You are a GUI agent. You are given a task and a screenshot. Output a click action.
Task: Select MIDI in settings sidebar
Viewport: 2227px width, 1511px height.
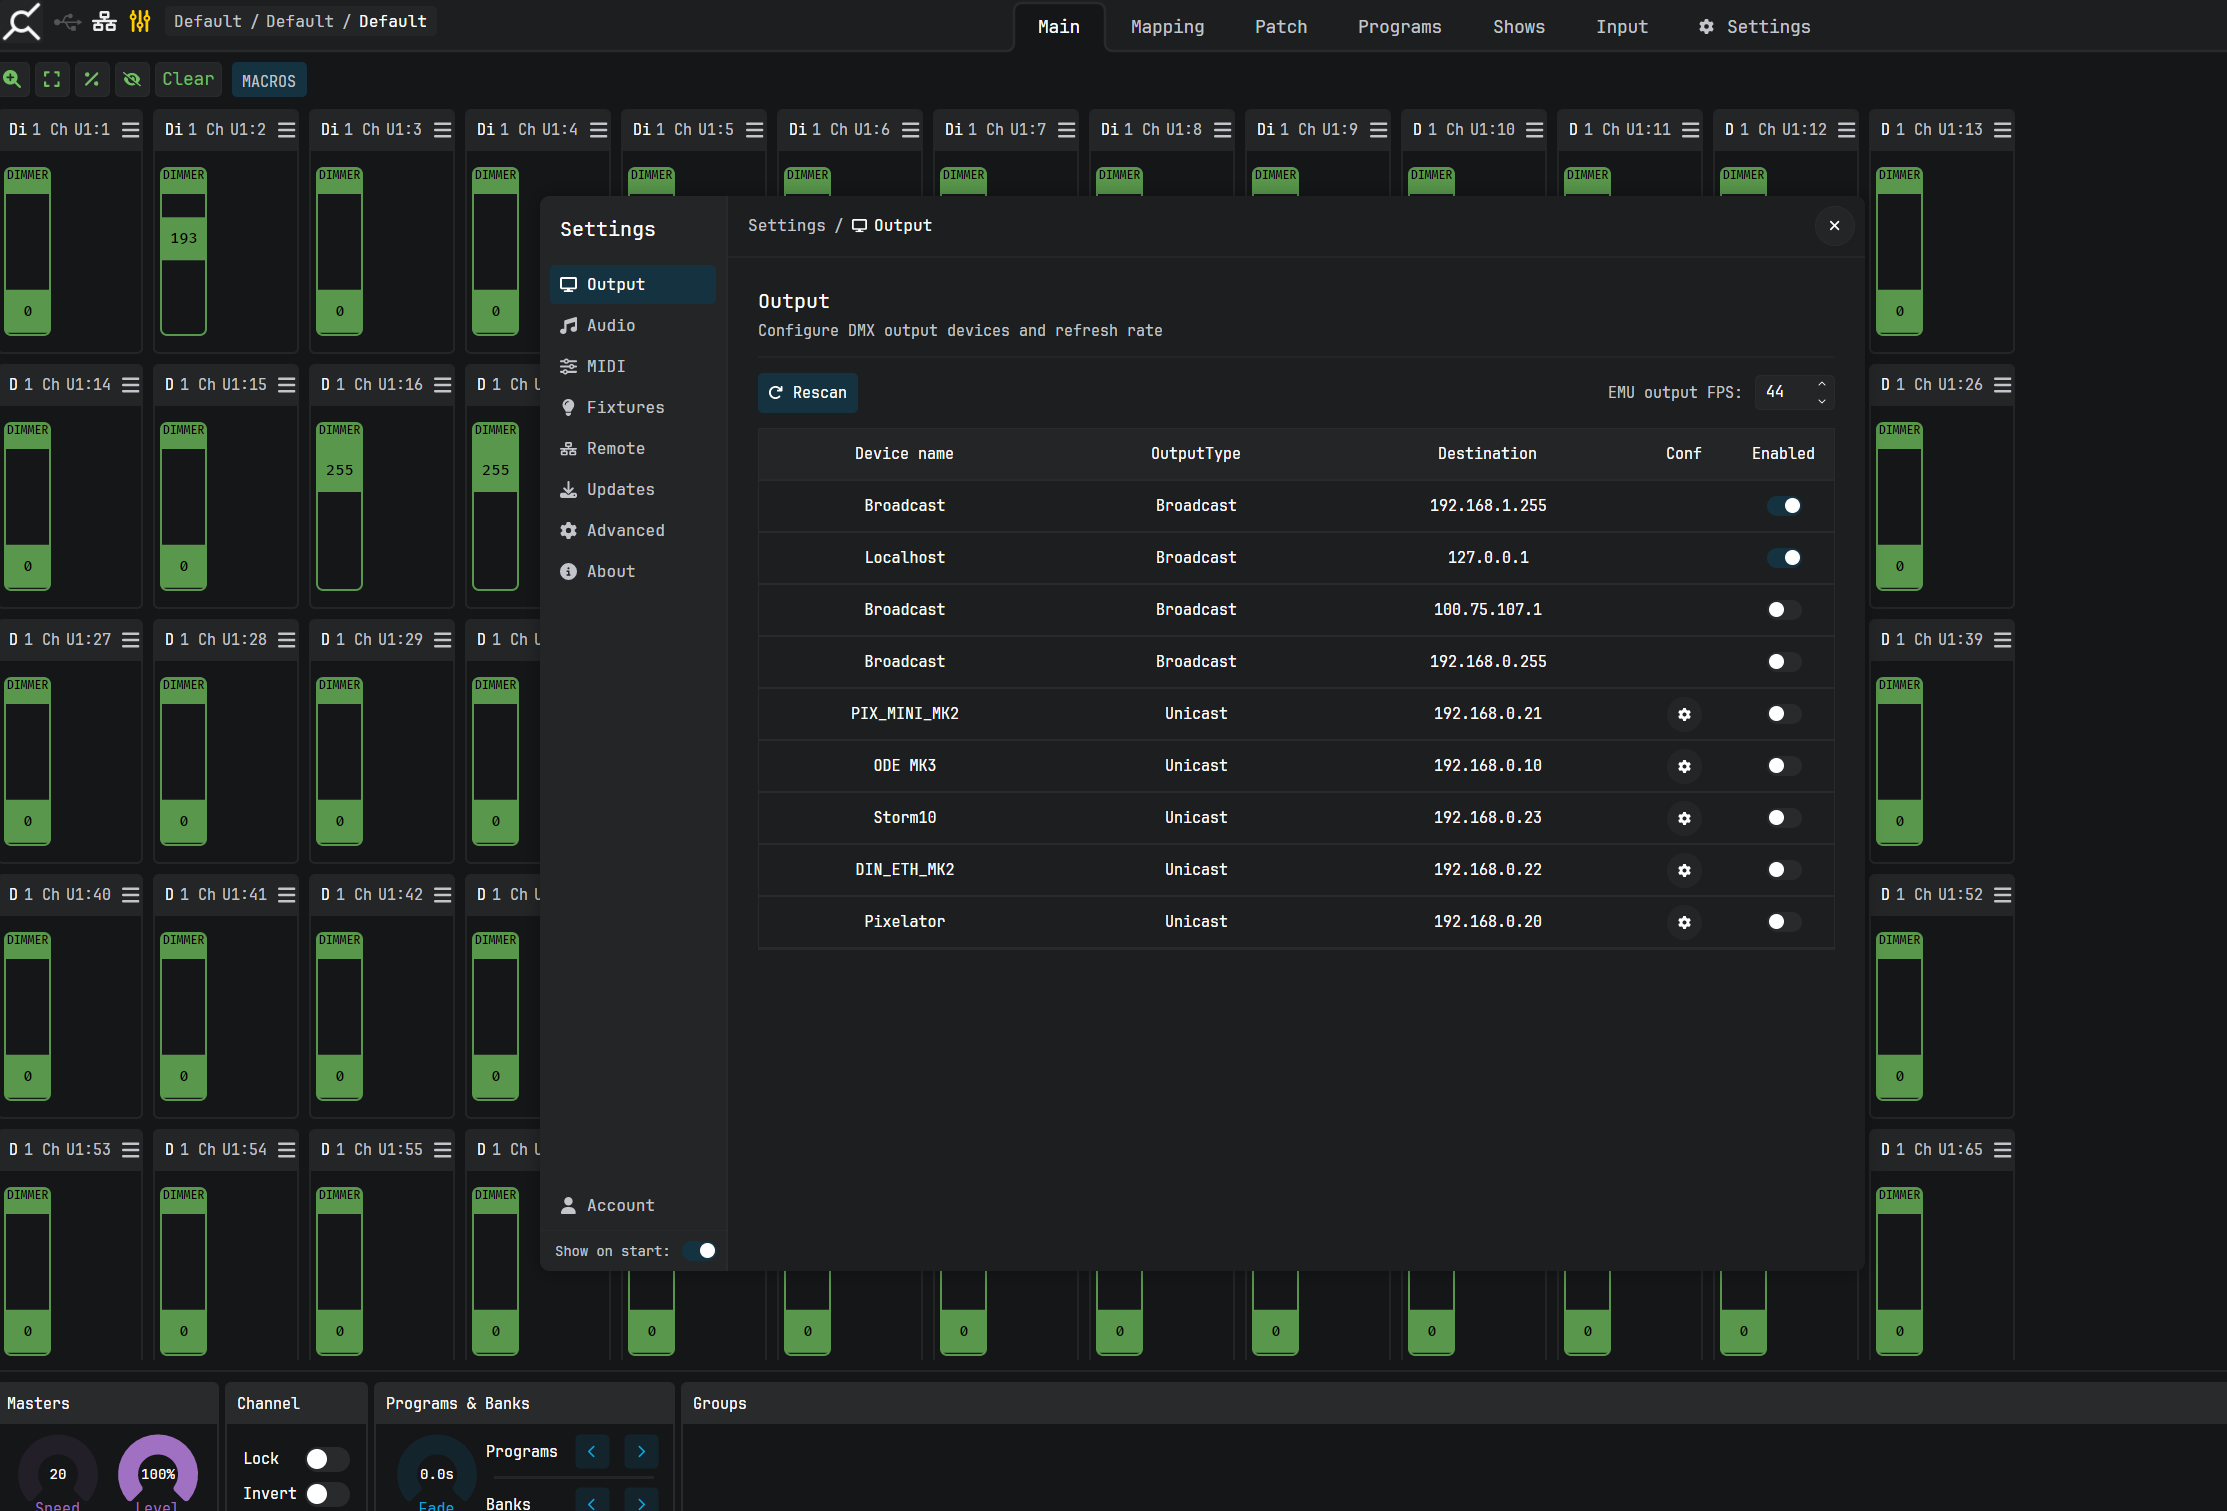pyautogui.click(x=633, y=367)
